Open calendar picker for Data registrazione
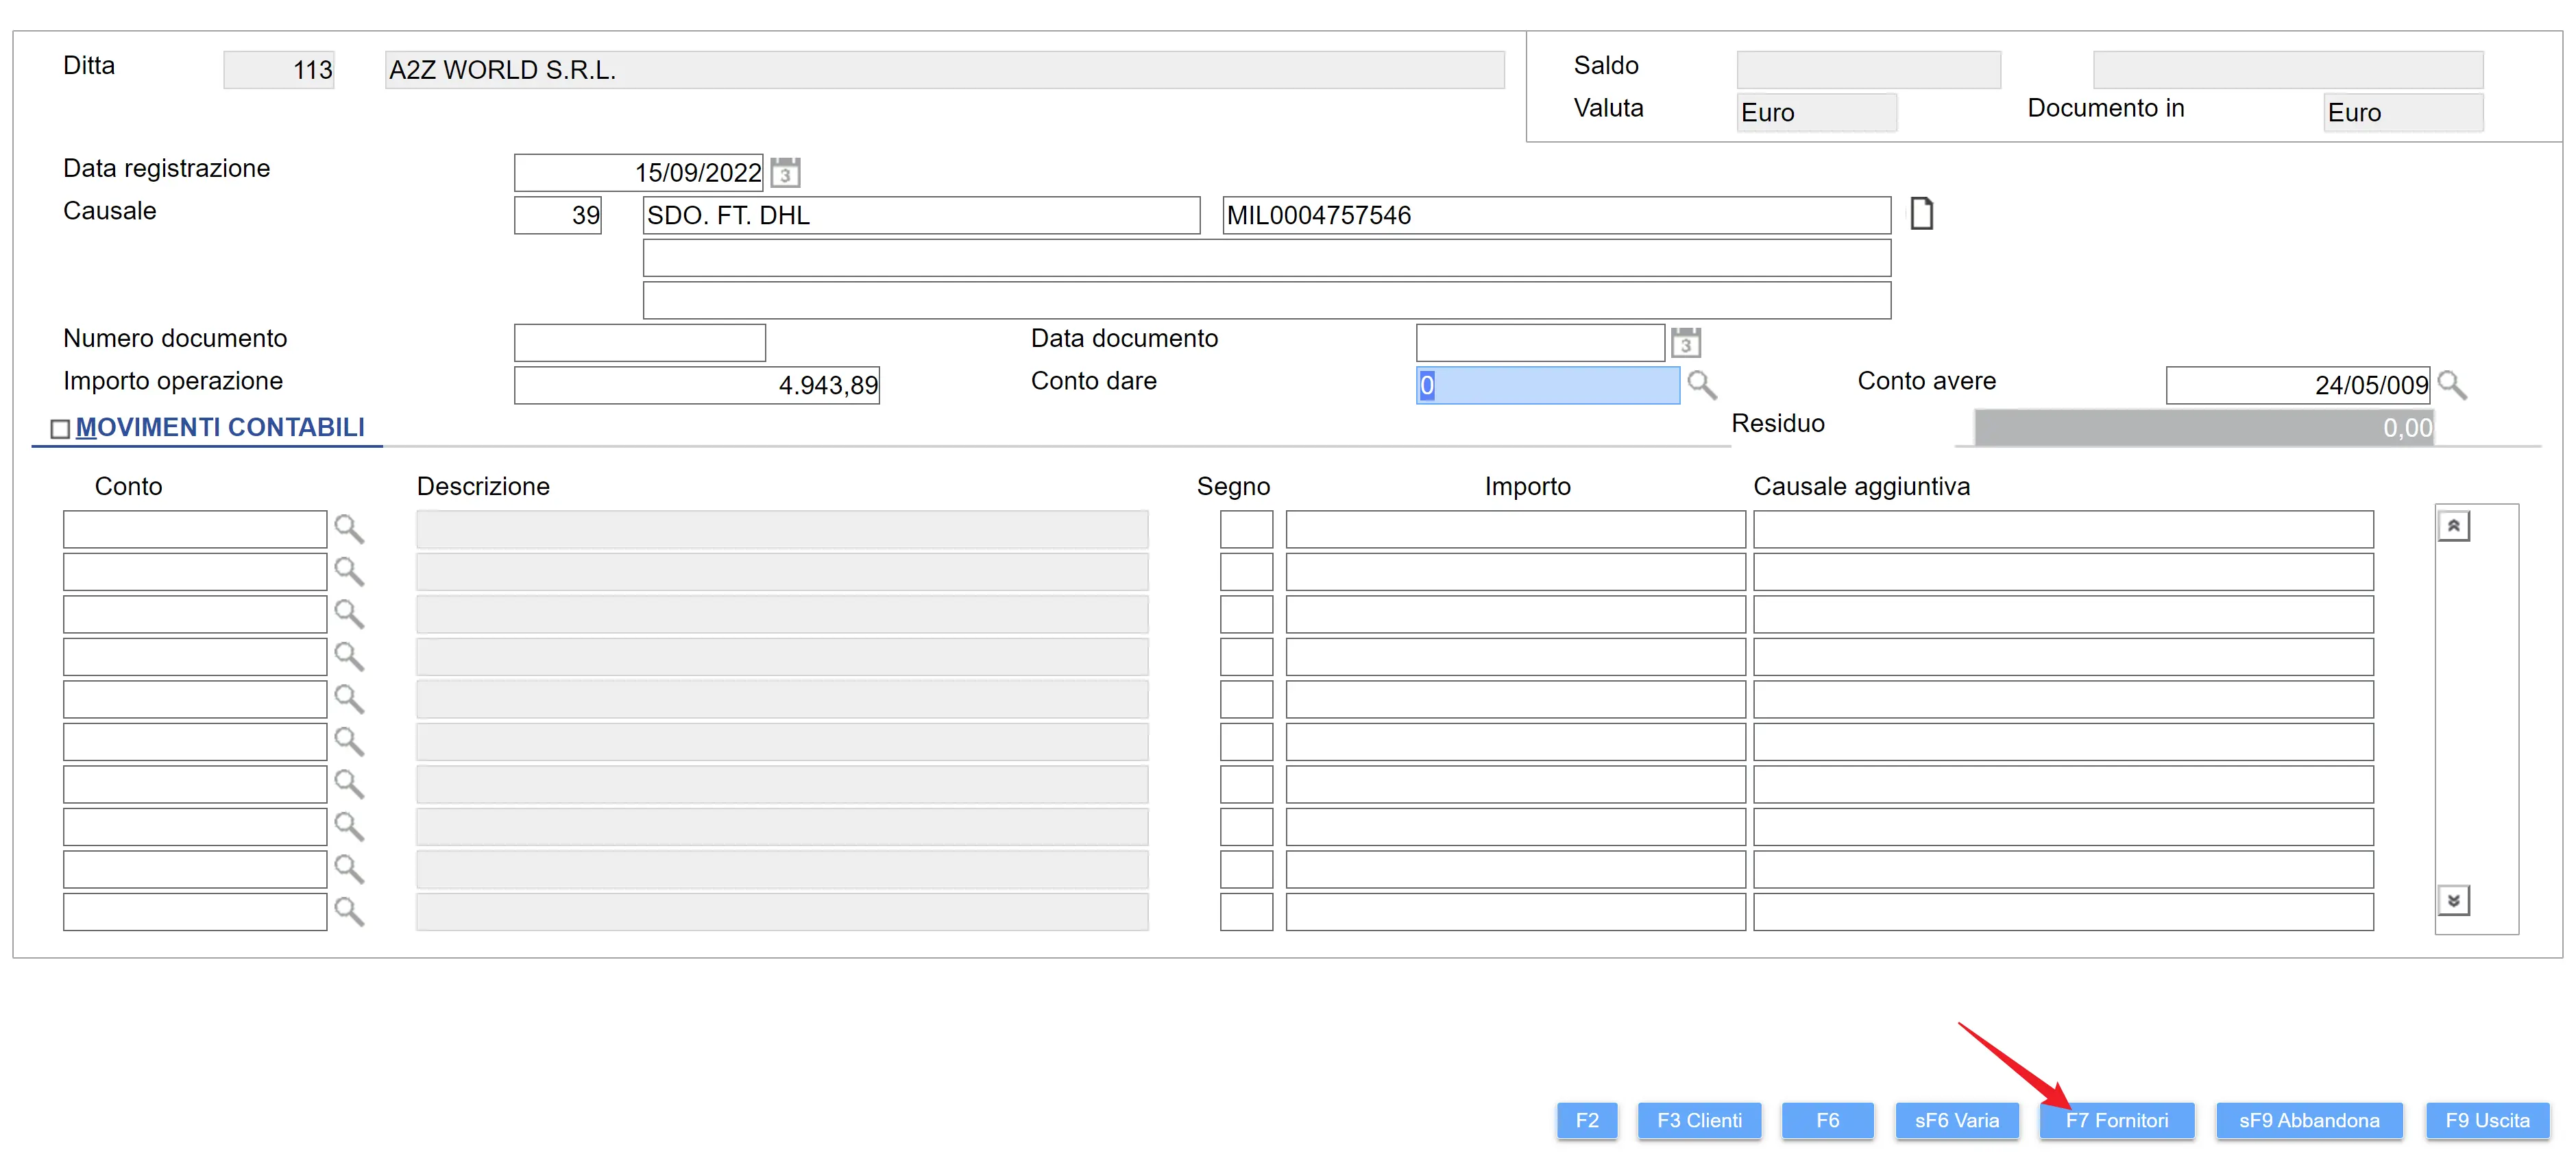Image resolution: width=2576 pixels, height=1152 pixels. coord(785,172)
